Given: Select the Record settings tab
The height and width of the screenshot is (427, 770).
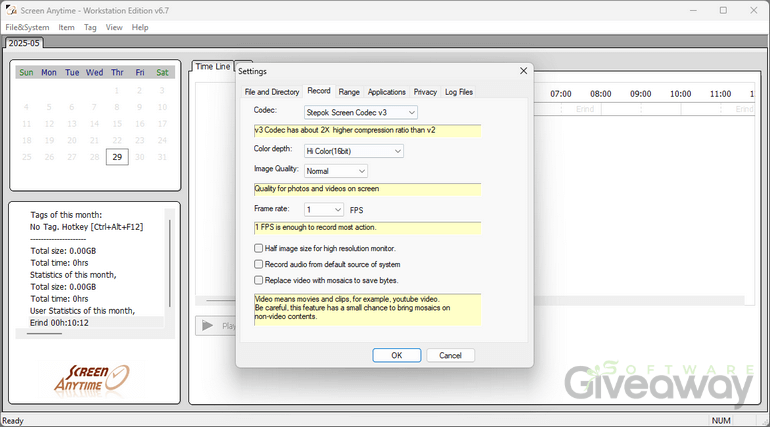Looking at the screenshot, I should 319,91.
